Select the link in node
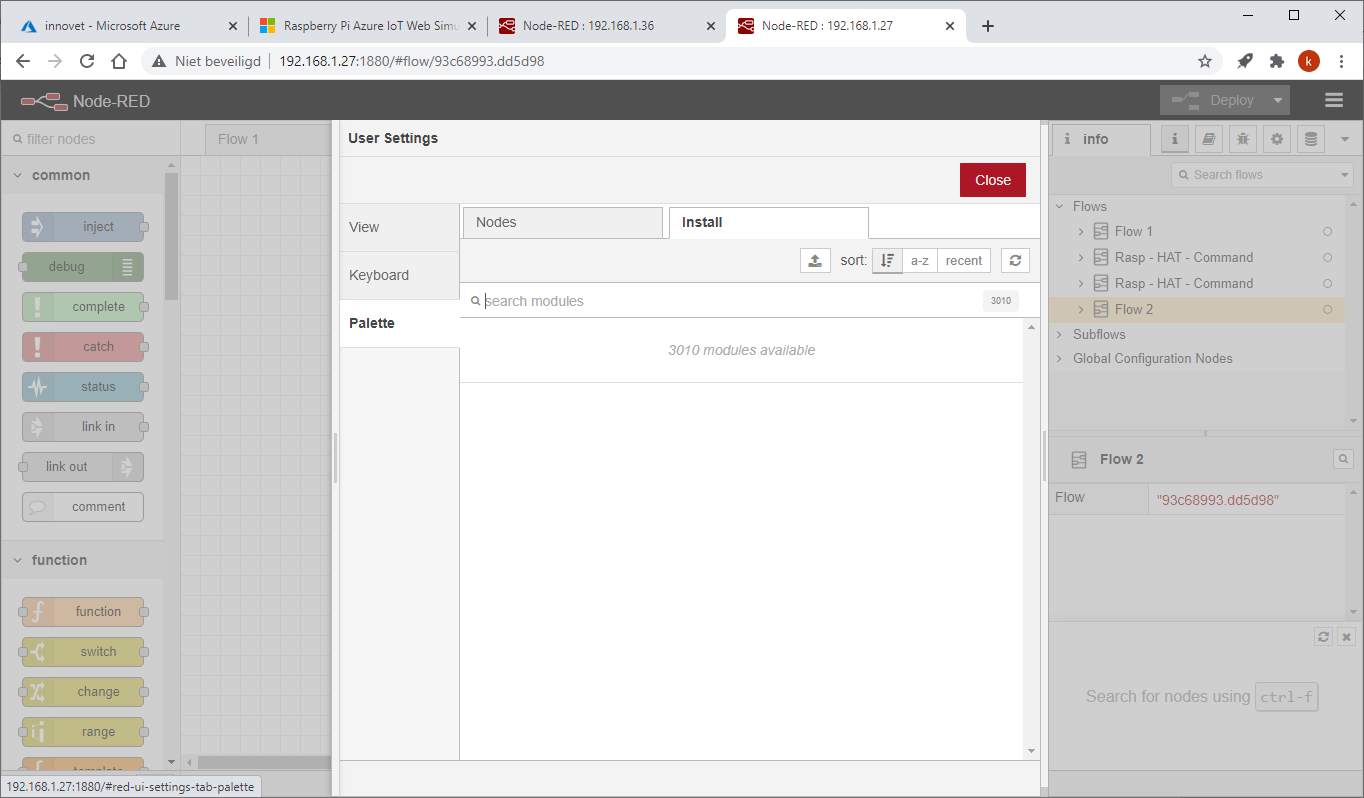This screenshot has height=798, width=1364. click(x=83, y=427)
